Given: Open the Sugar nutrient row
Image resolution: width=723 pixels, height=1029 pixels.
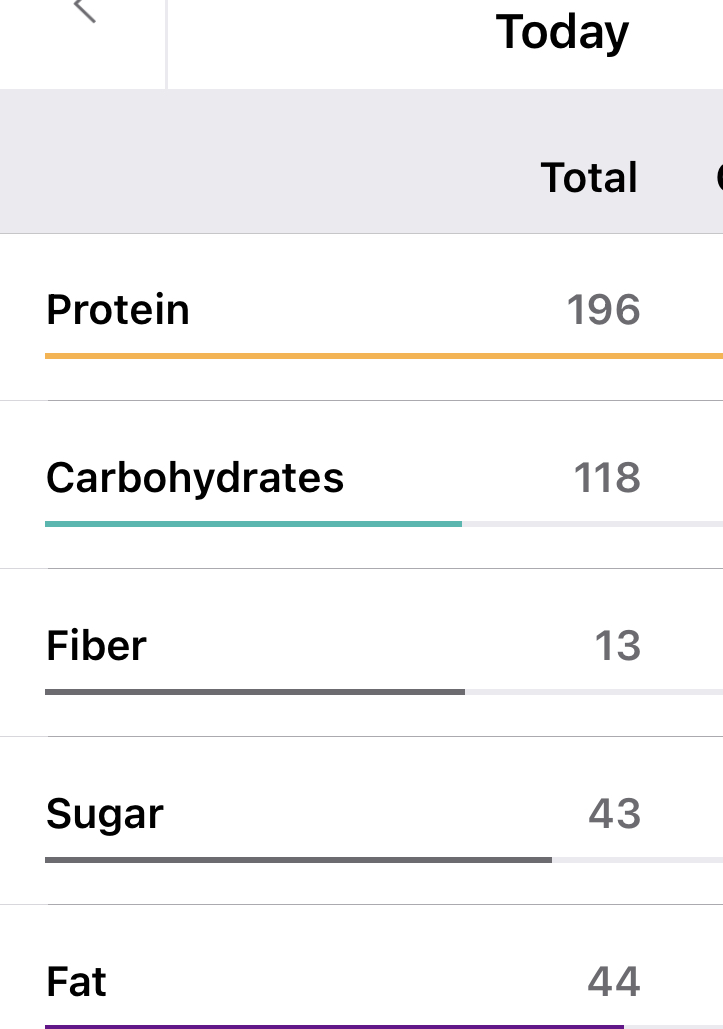Looking at the screenshot, I should tap(104, 814).
